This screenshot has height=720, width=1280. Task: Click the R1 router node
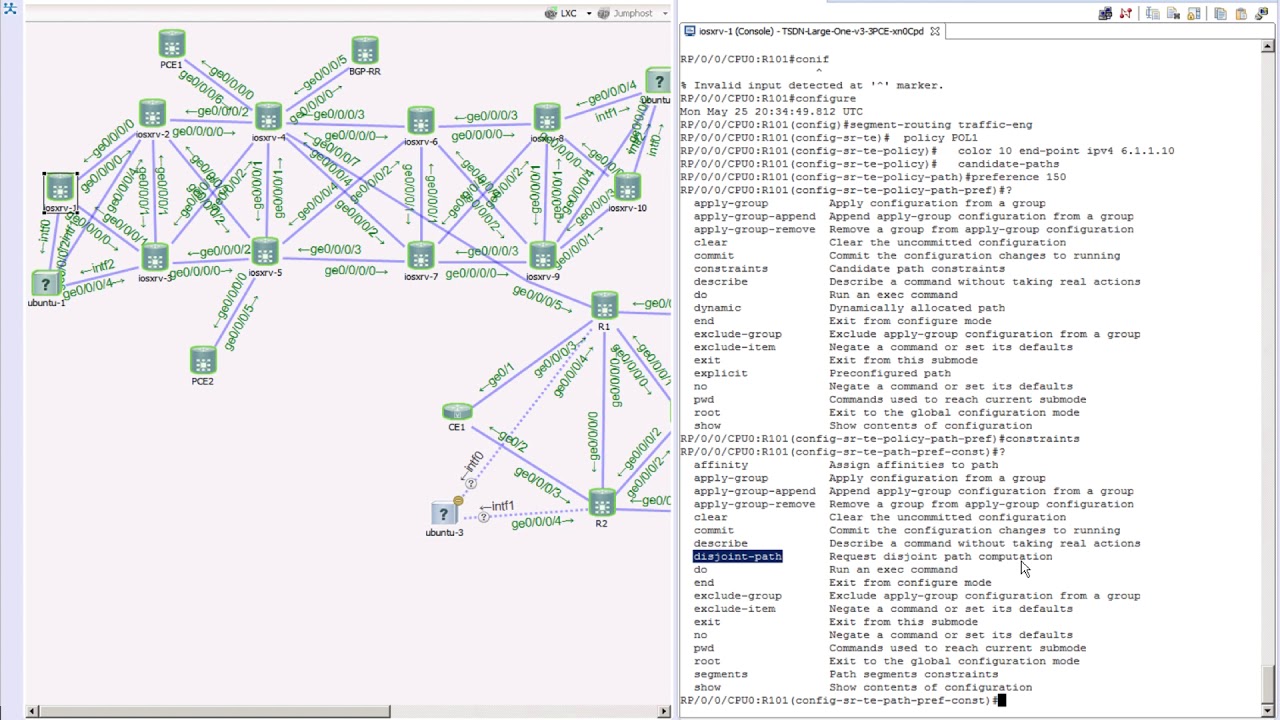(604, 306)
